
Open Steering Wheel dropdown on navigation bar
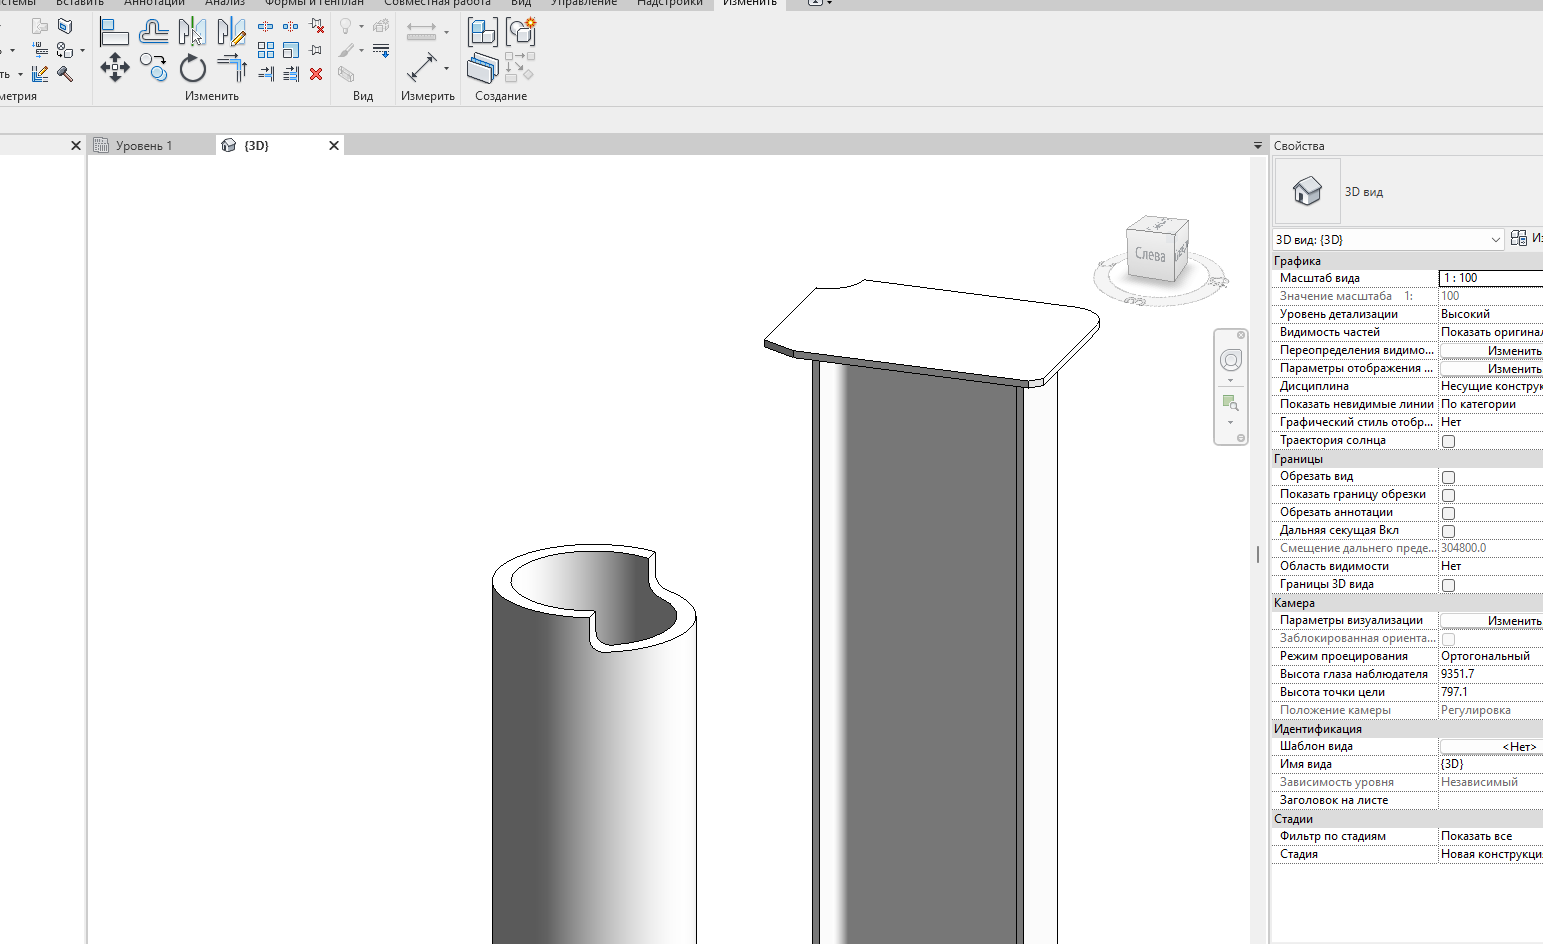point(1231,380)
